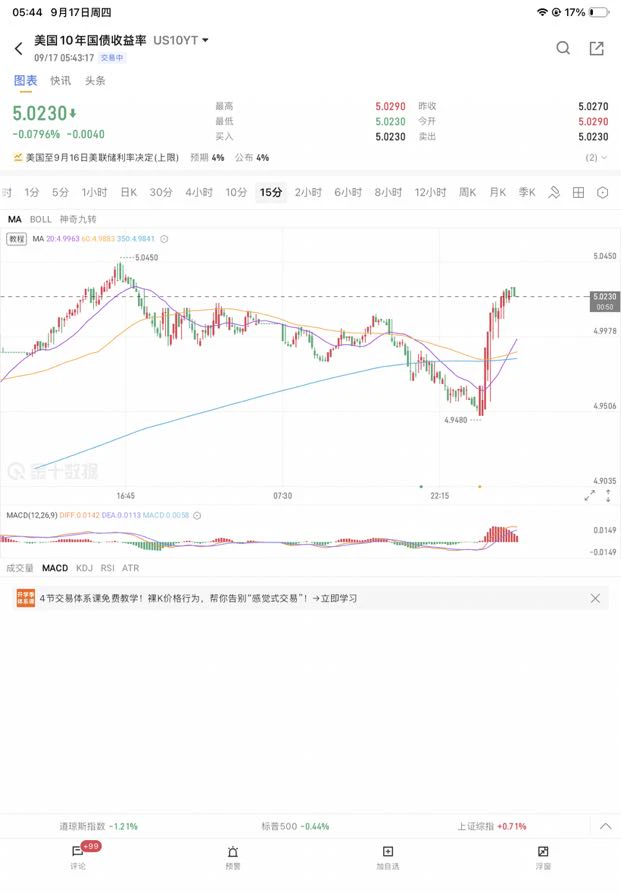Select the 周K timeframe

pos(468,193)
